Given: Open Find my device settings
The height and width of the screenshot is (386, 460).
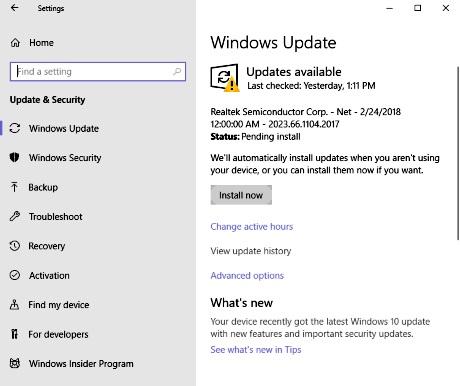Looking at the screenshot, I should [59, 305].
